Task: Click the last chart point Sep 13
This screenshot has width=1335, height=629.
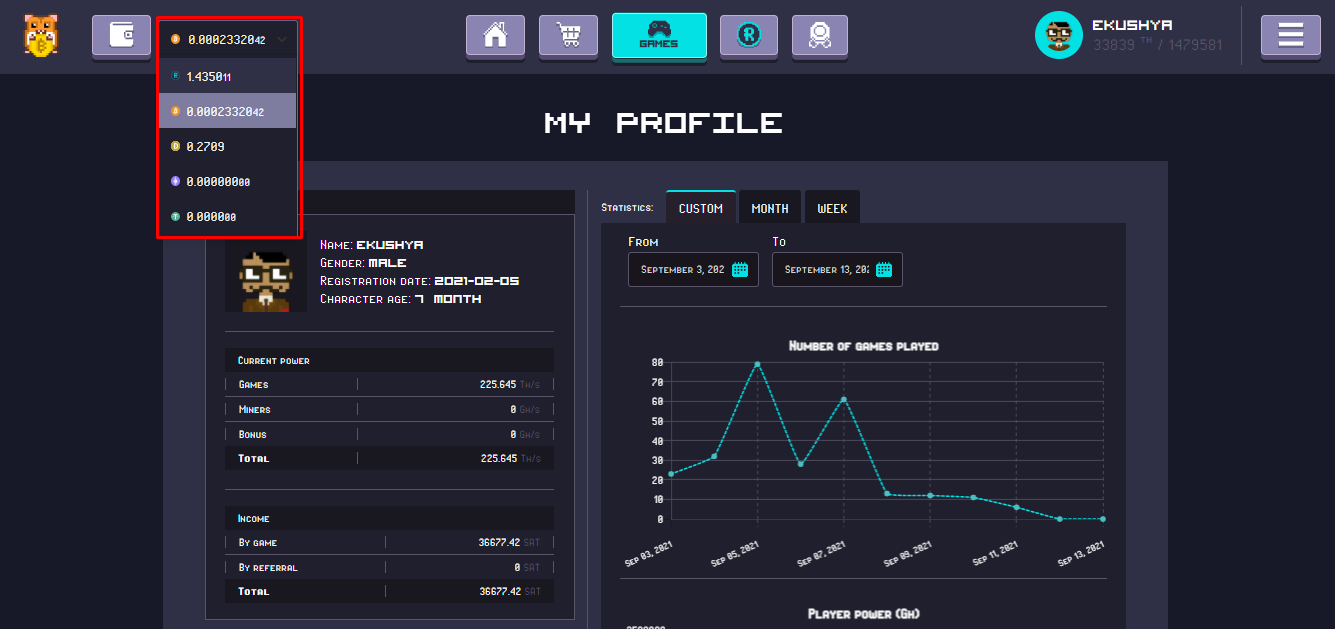Action: tap(1103, 519)
